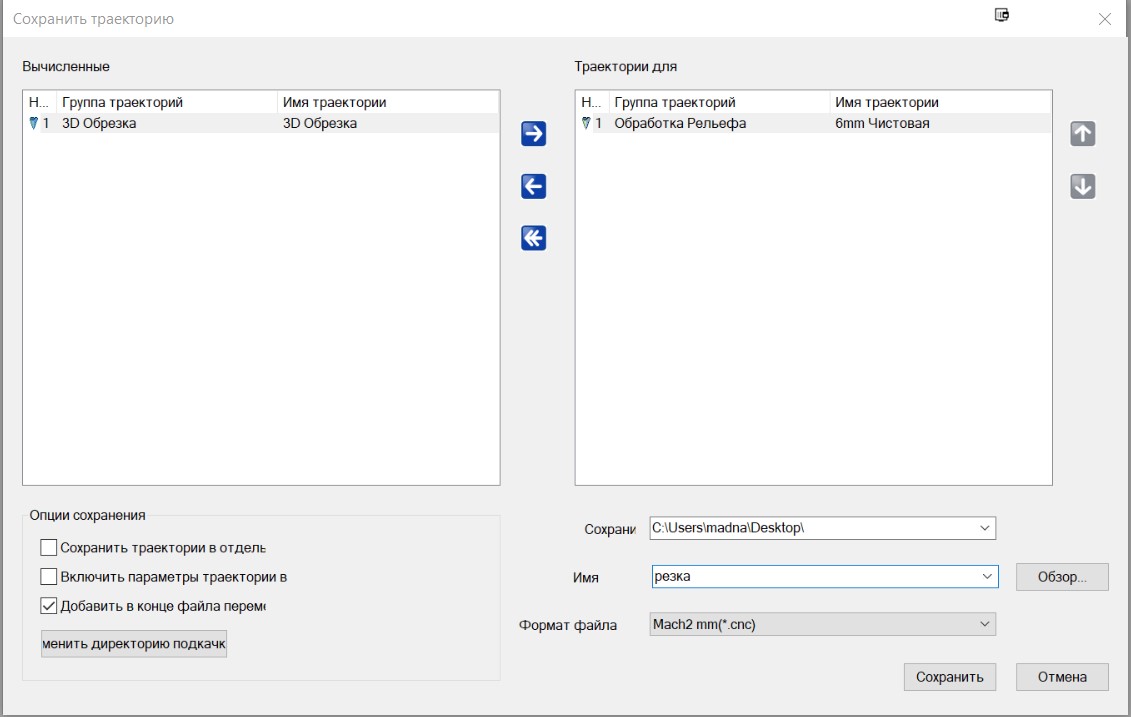
Task: Click the Отмена cancel button
Action: (1062, 677)
